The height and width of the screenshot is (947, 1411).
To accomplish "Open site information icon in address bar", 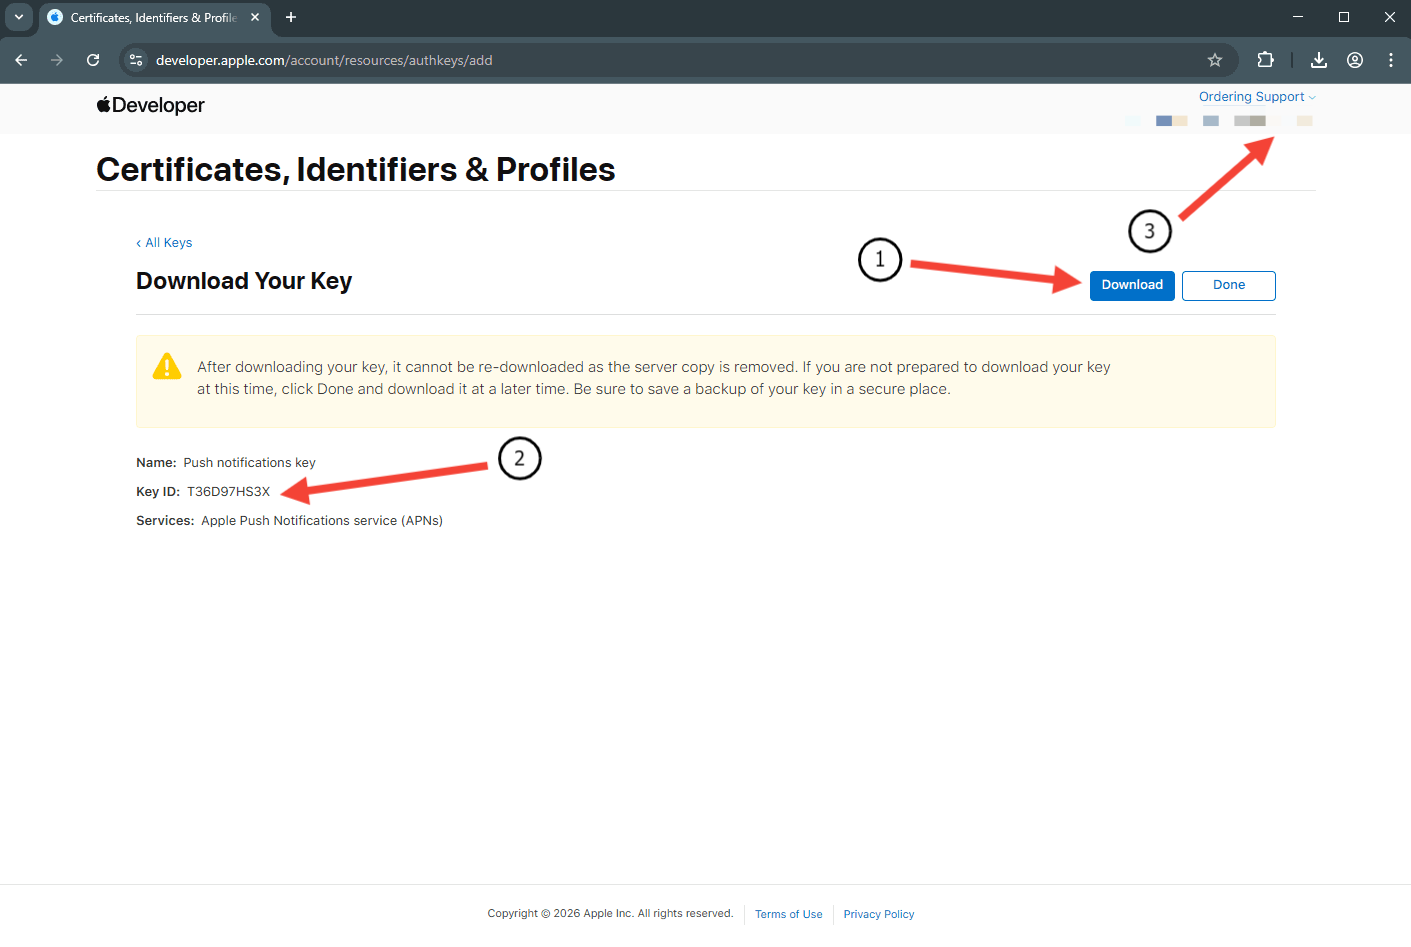I will (136, 60).
